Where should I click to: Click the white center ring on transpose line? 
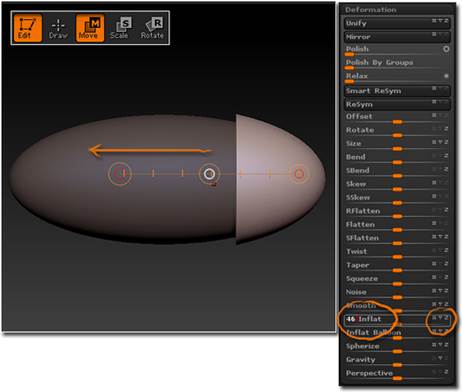(x=209, y=174)
